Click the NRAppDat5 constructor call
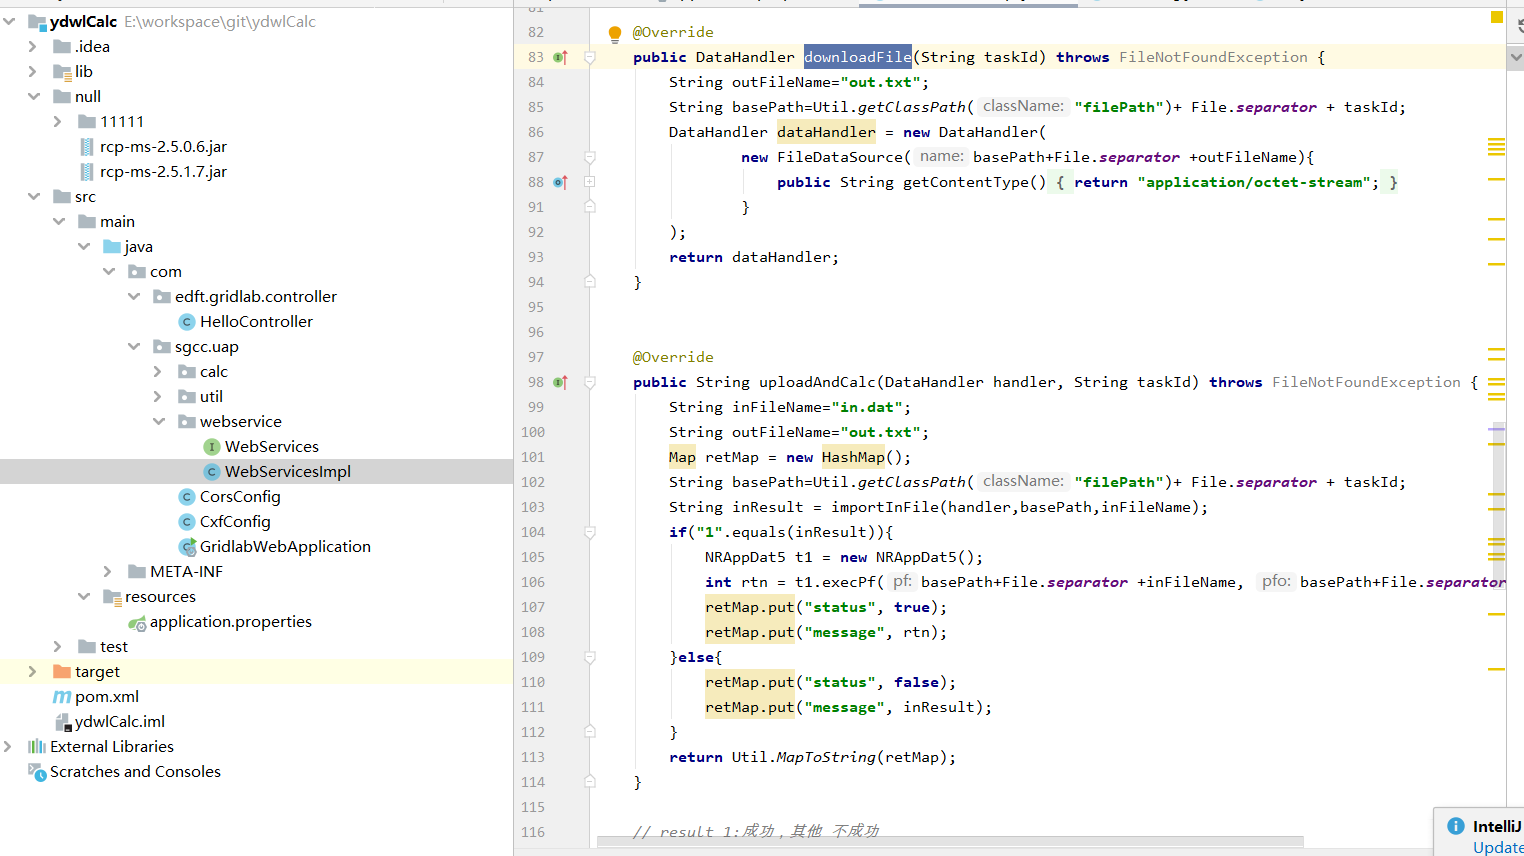Viewport: 1524px width, 856px height. [x=930, y=557]
